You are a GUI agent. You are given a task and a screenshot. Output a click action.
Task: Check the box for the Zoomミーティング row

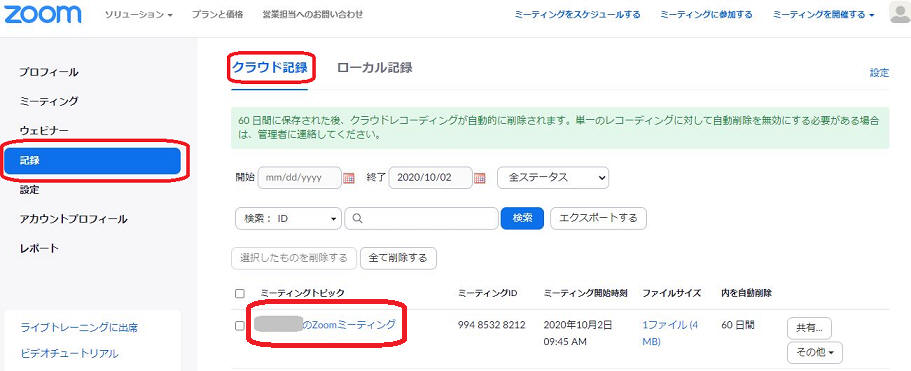click(239, 326)
